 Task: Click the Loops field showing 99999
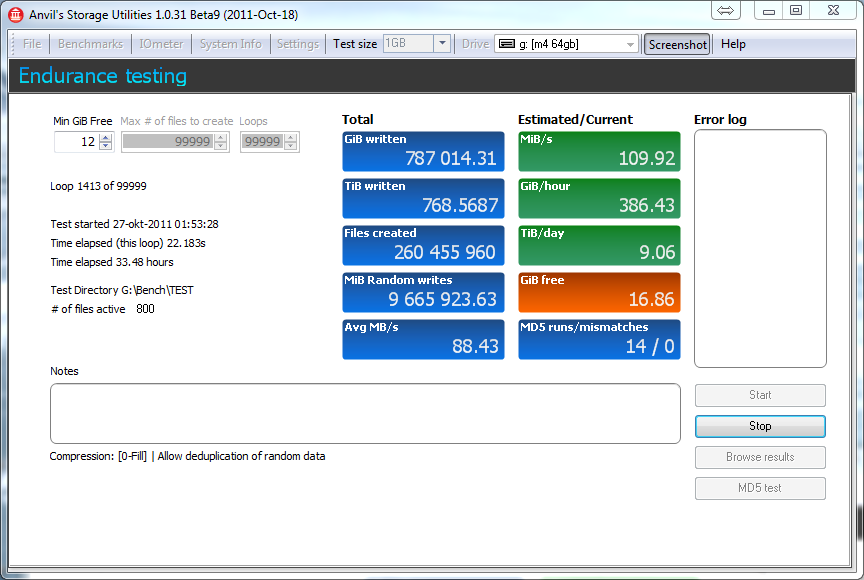coord(262,142)
